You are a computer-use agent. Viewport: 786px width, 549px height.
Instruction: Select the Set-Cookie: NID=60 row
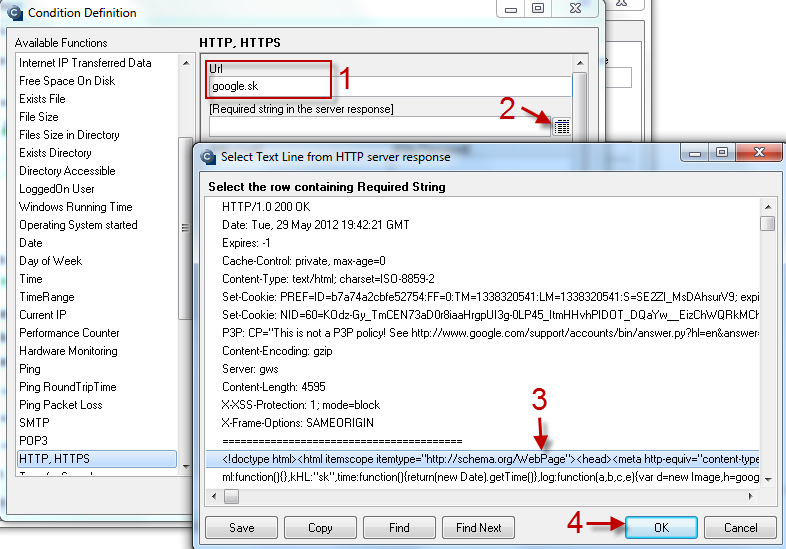(482, 315)
